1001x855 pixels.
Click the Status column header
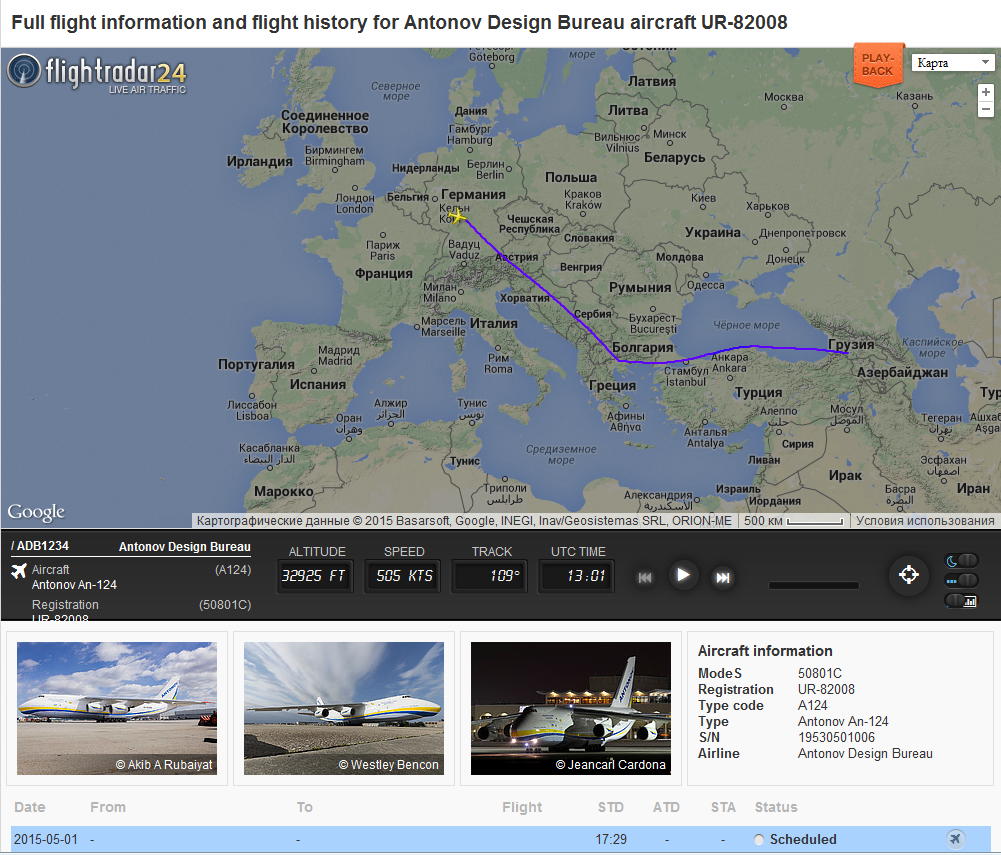tap(776, 807)
